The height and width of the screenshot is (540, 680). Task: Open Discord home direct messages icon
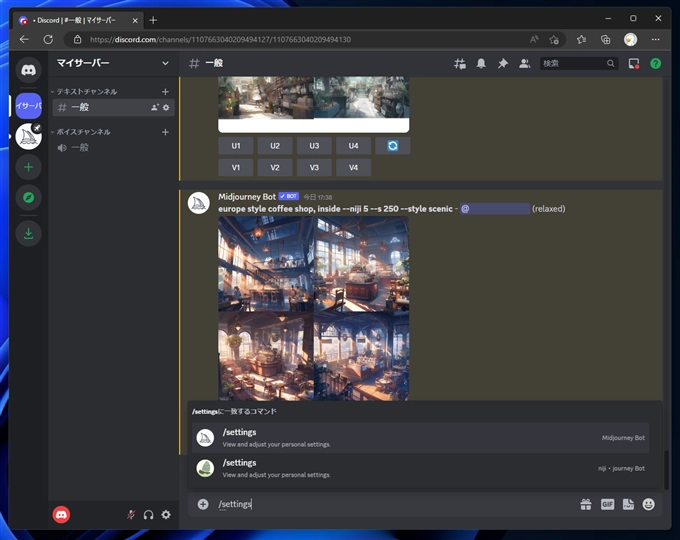[x=29, y=70]
